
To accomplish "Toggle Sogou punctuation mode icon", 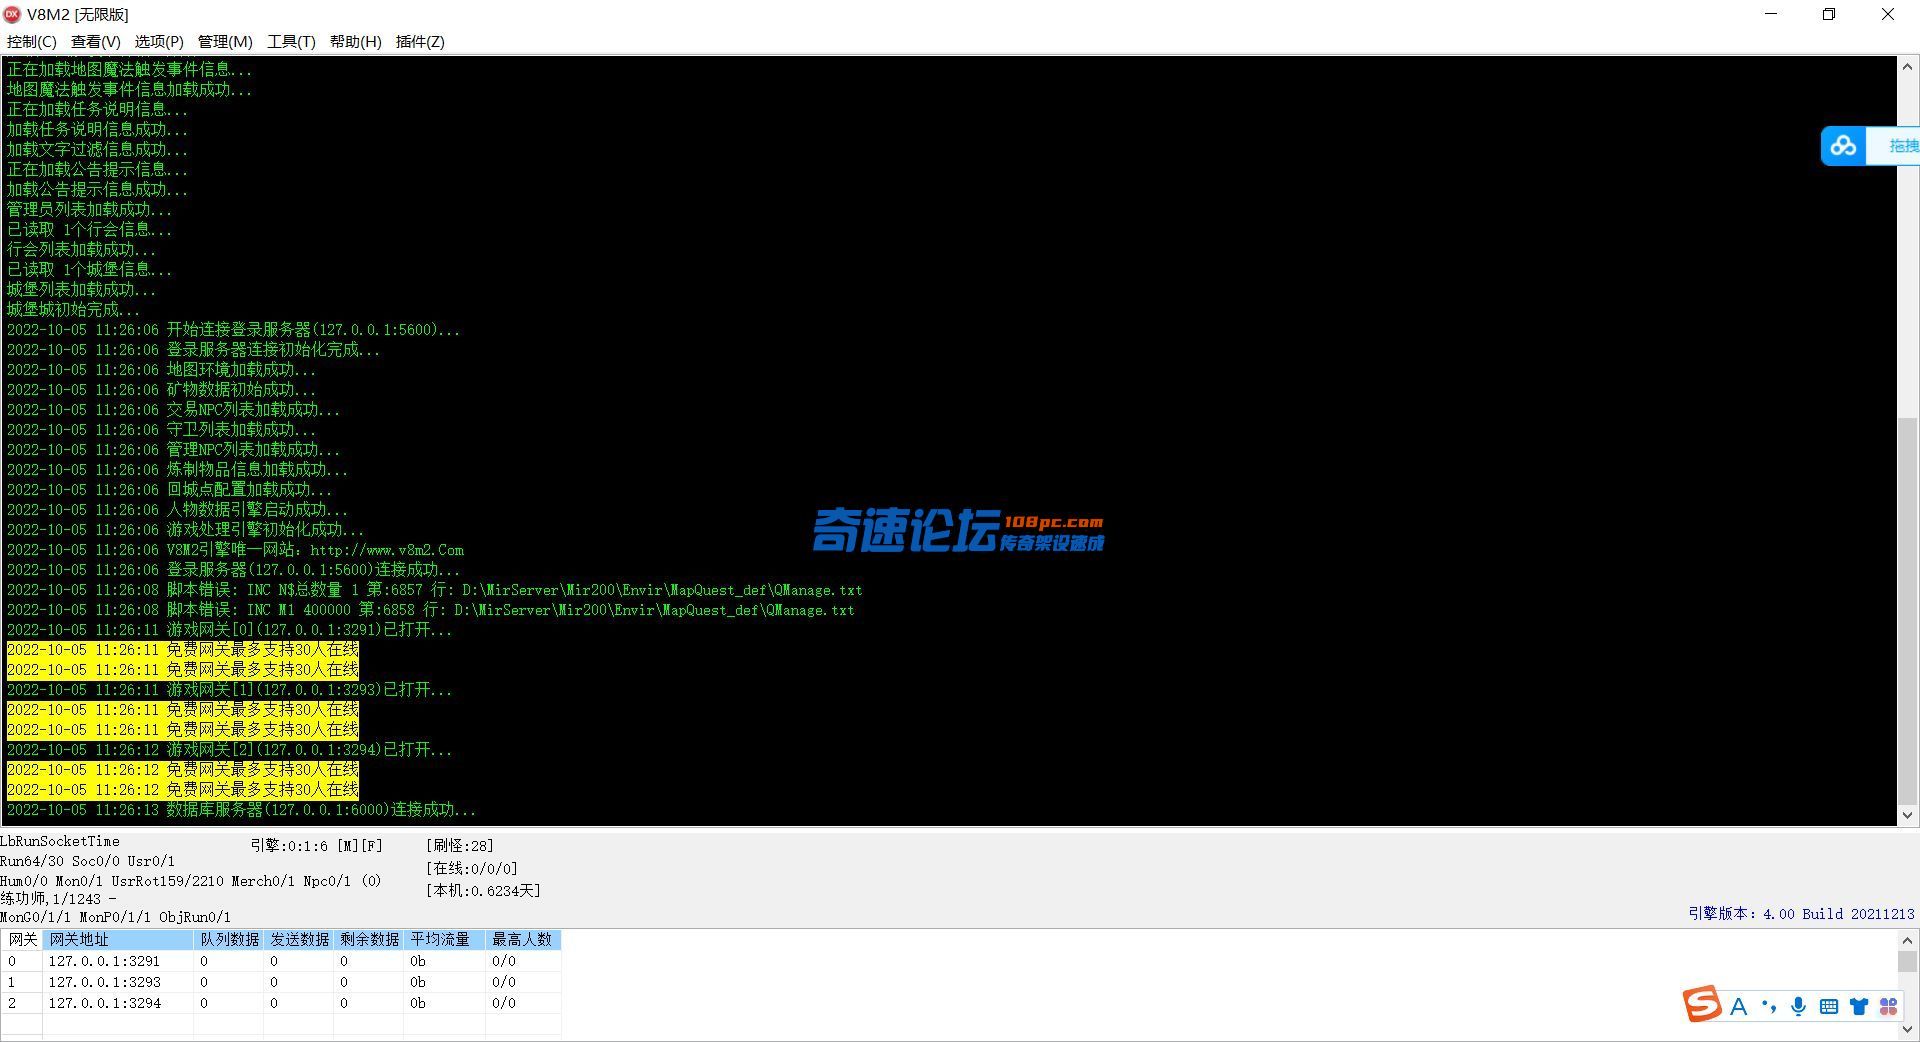I will [x=1769, y=1007].
